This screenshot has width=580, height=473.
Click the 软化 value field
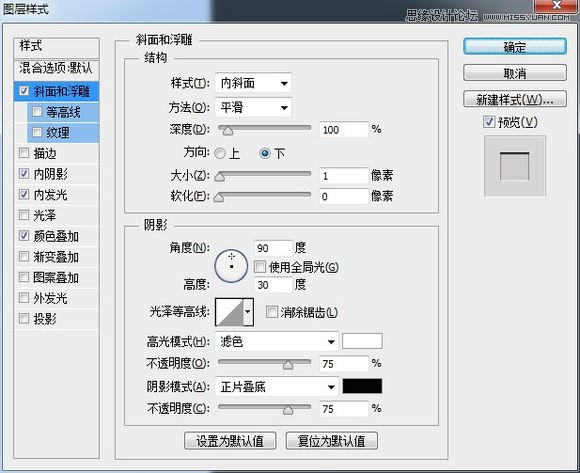coord(344,196)
